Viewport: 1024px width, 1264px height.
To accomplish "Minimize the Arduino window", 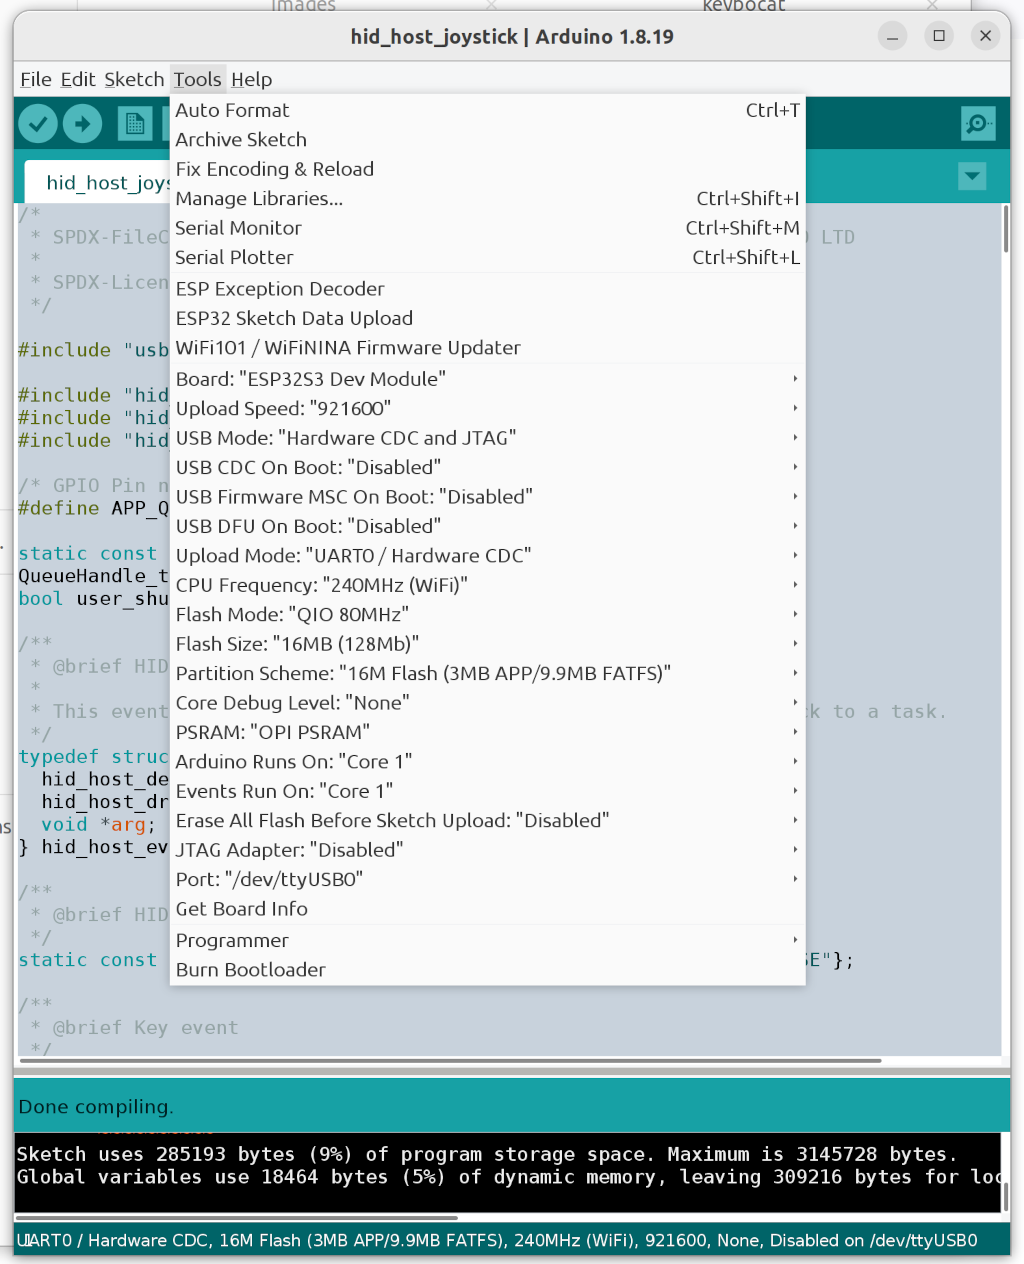I will point(892,36).
